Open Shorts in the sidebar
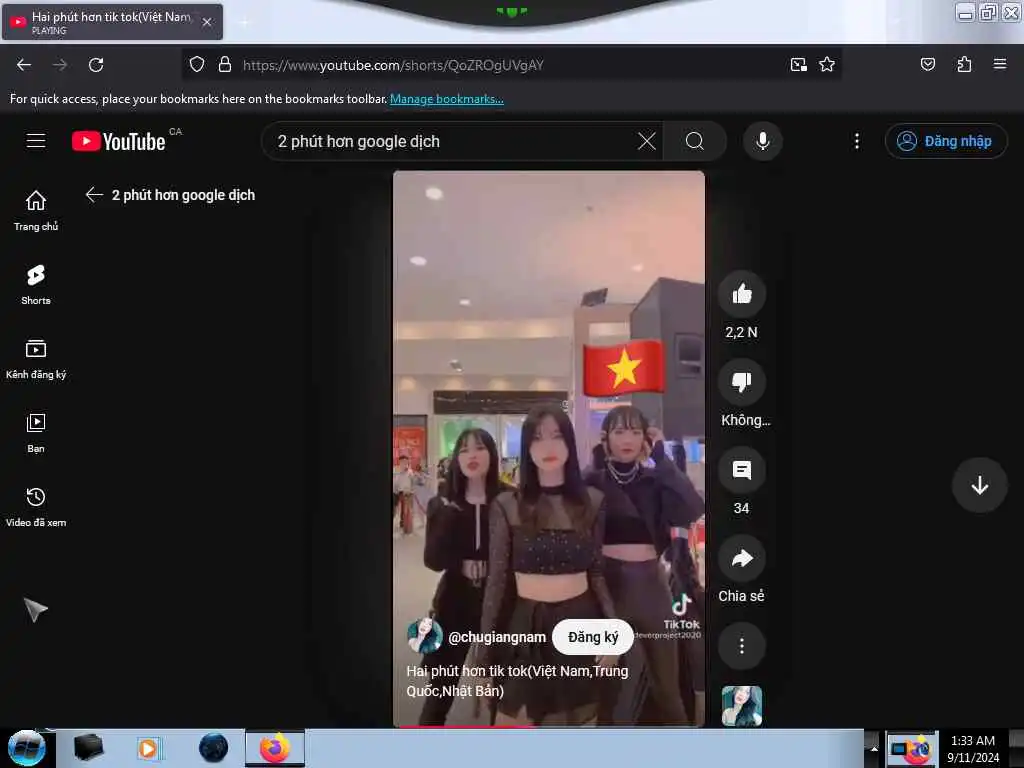This screenshot has height=768, width=1024. [x=36, y=285]
